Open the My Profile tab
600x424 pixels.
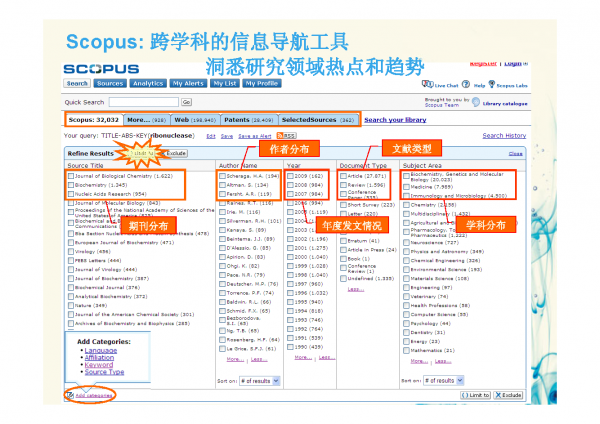pos(262,83)
